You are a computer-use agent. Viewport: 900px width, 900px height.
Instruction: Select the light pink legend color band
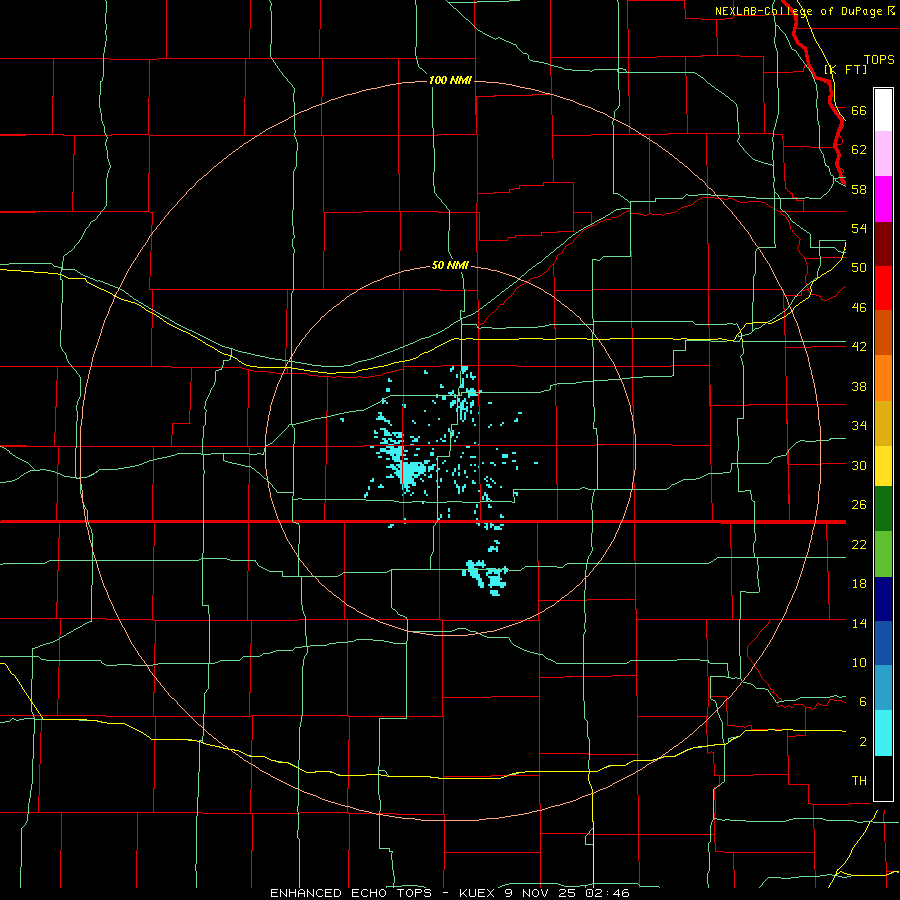point(883,154)
